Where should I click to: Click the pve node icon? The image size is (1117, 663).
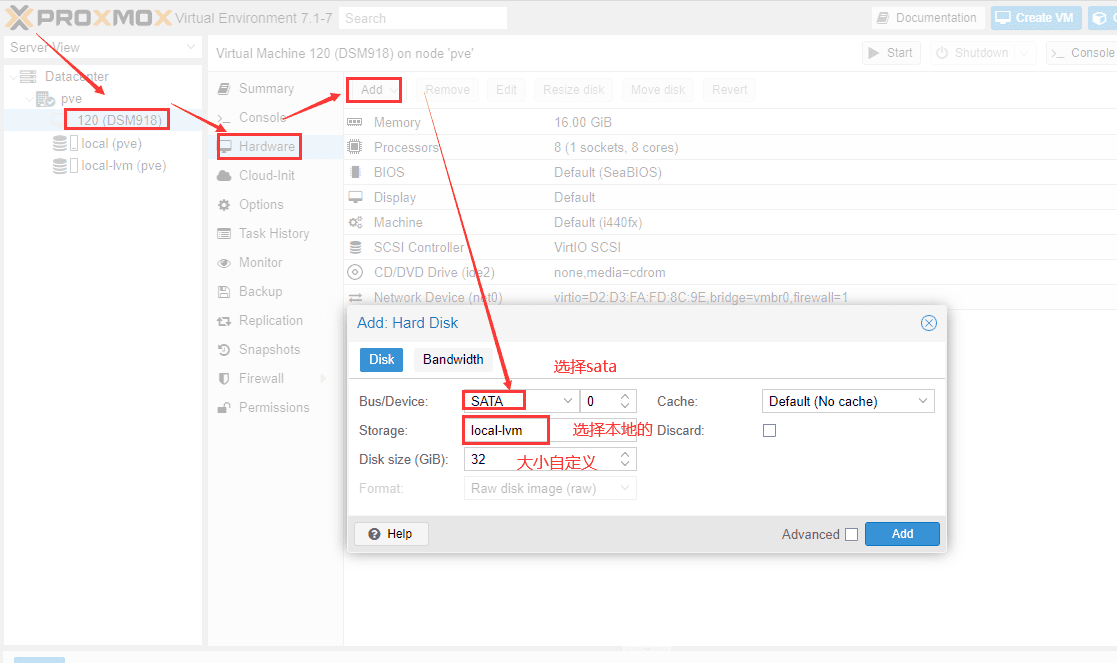click(x=45, y=98)
